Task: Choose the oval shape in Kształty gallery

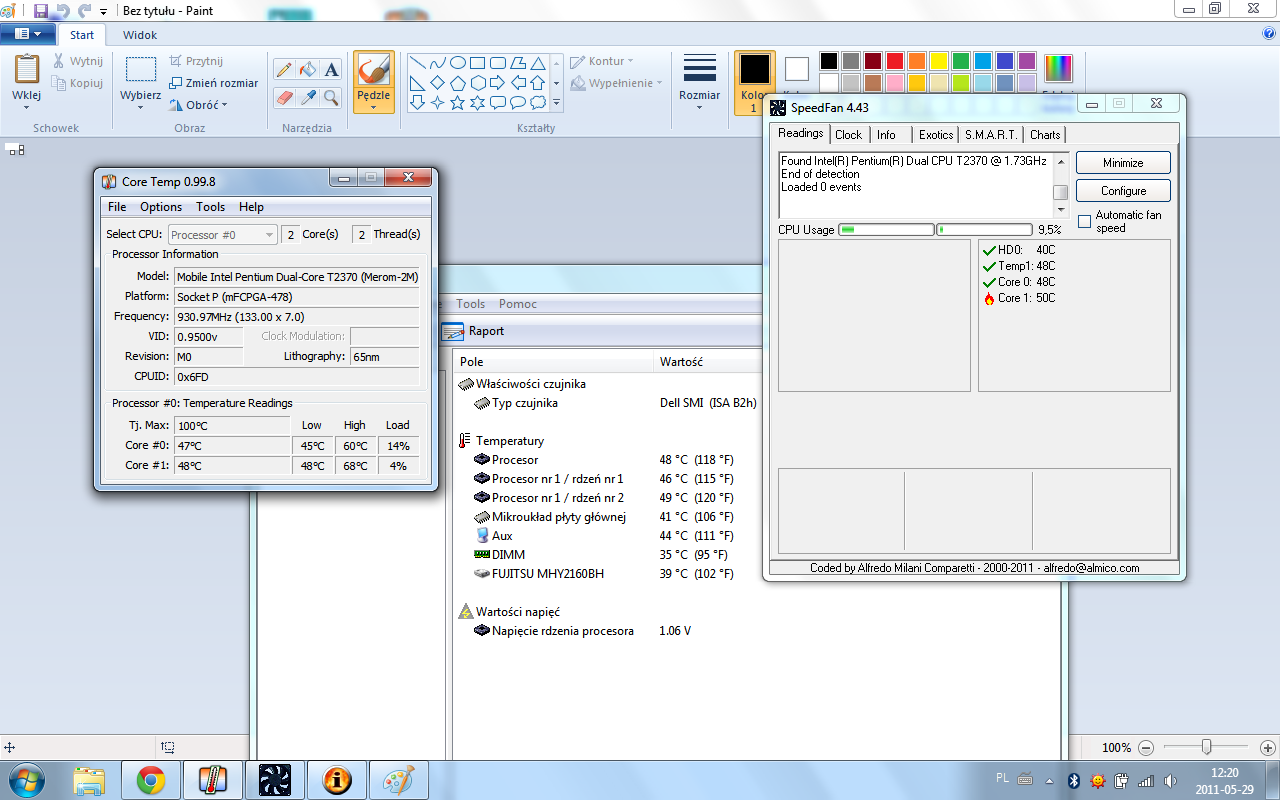Action: click(458, 63)
